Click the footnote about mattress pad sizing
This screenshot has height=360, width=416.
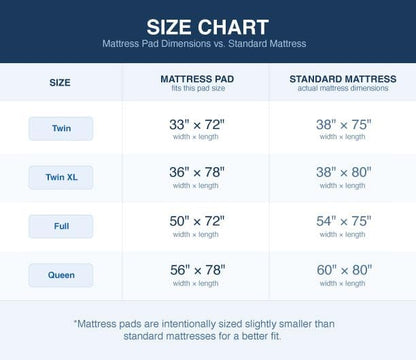pyautogui.click(x=204, y=330)
